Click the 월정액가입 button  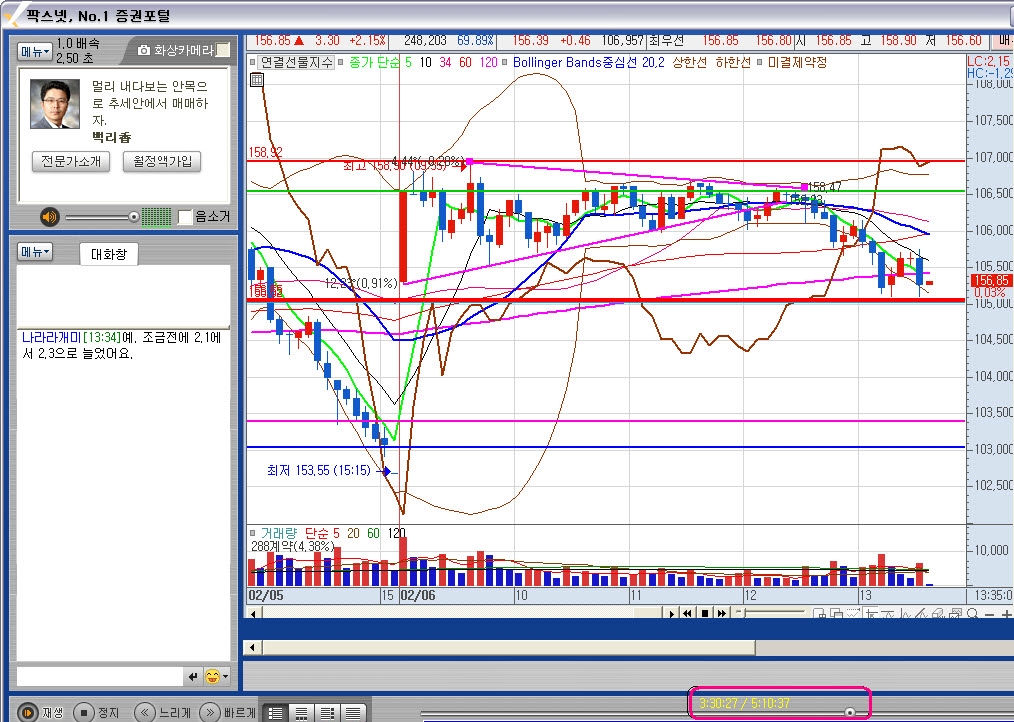tap(162, 161)
